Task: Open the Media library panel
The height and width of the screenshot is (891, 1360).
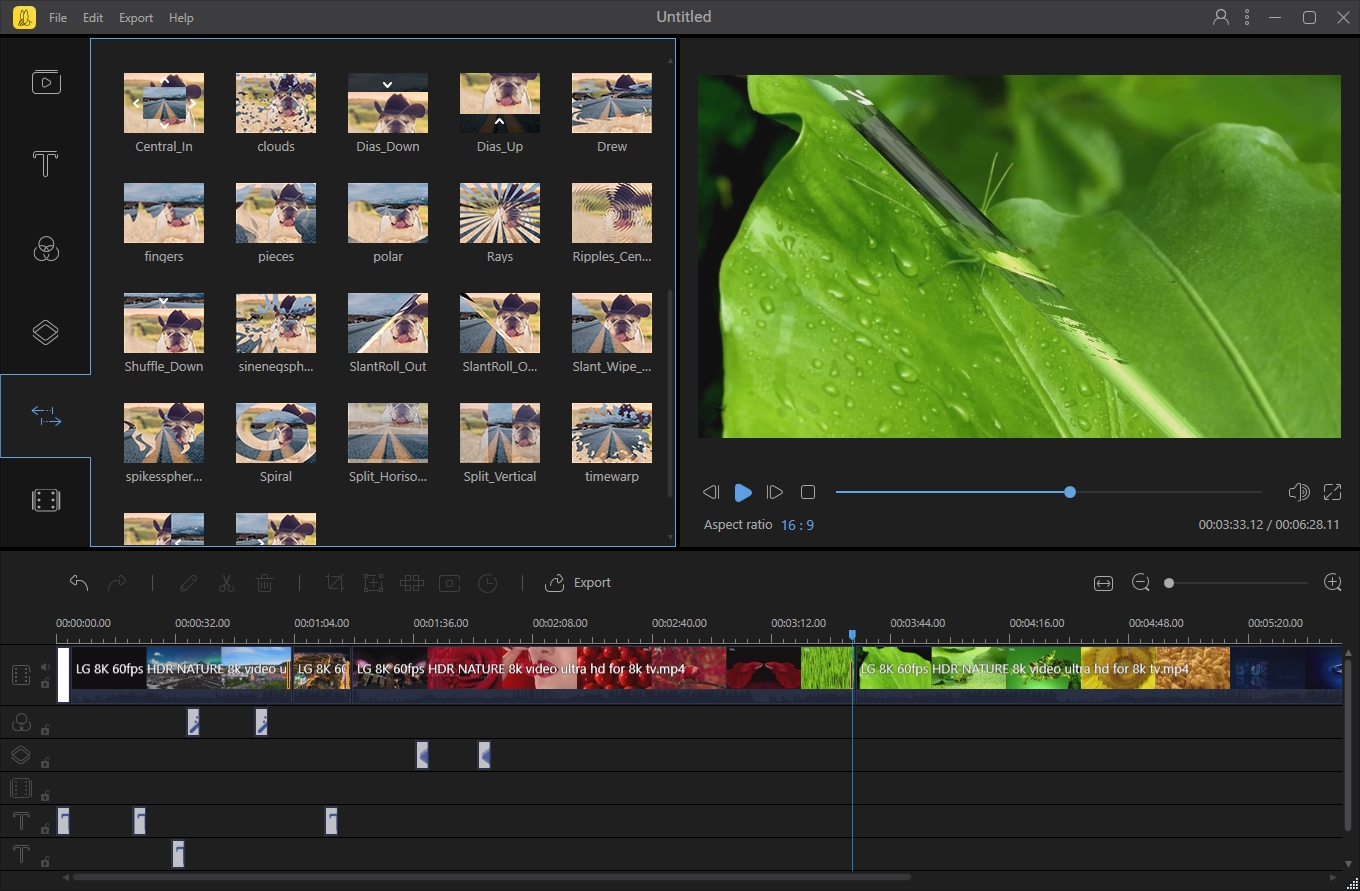Action: pos(45,82)
